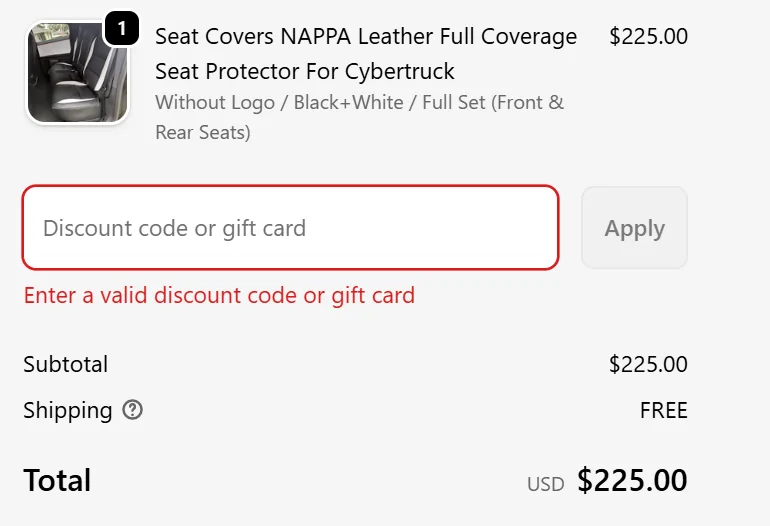Click the Apply button
Screen dimensions: 770x526
coord(634,227)
